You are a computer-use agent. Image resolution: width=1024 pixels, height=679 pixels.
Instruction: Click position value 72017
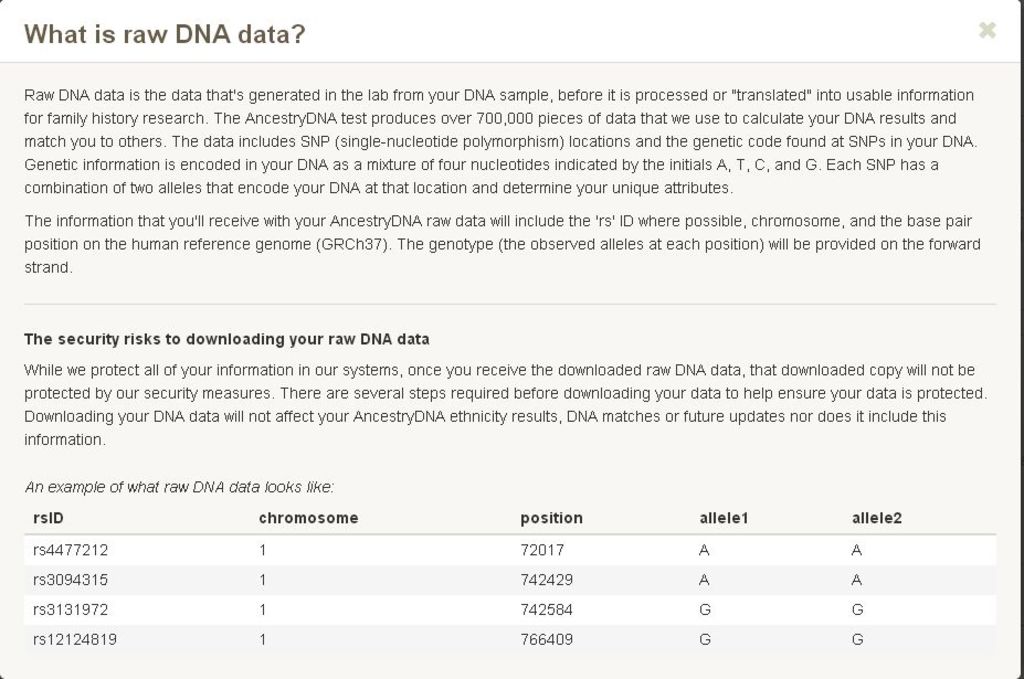tap(542, 550)
